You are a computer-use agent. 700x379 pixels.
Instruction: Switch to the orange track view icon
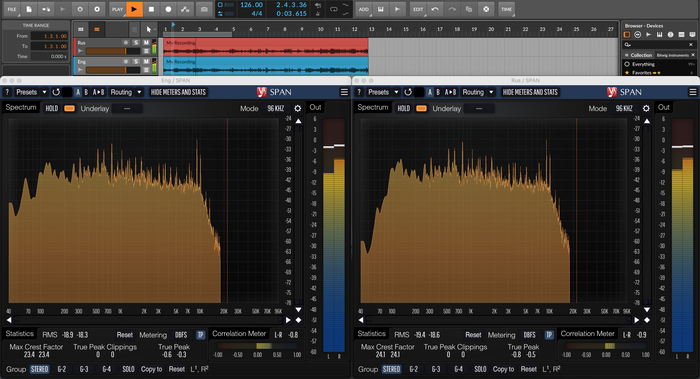coord(96,29)
